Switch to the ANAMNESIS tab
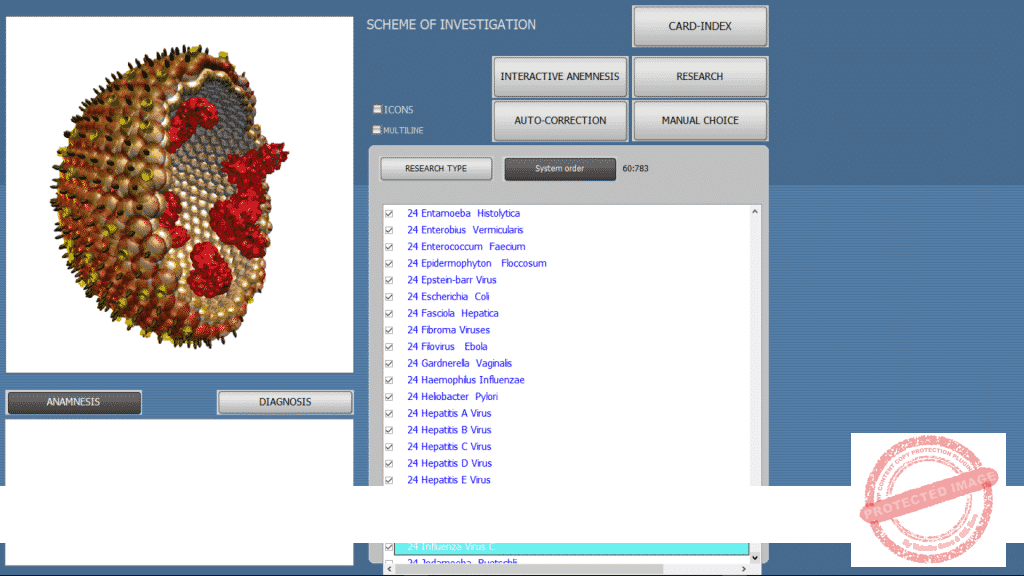 click(74, 402)
